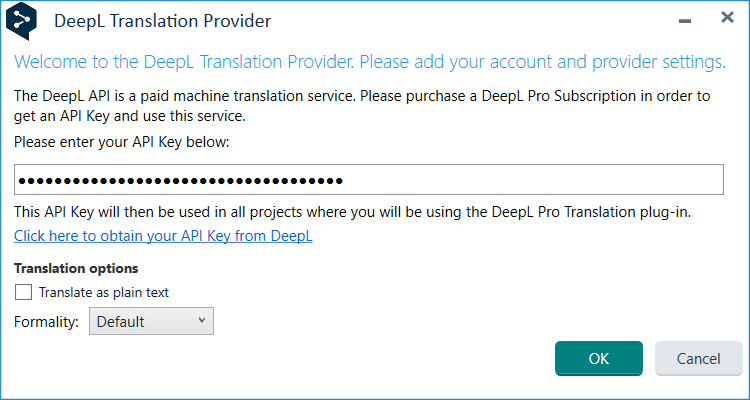Click the DeepL logo icon in title bar

[21, 19]
